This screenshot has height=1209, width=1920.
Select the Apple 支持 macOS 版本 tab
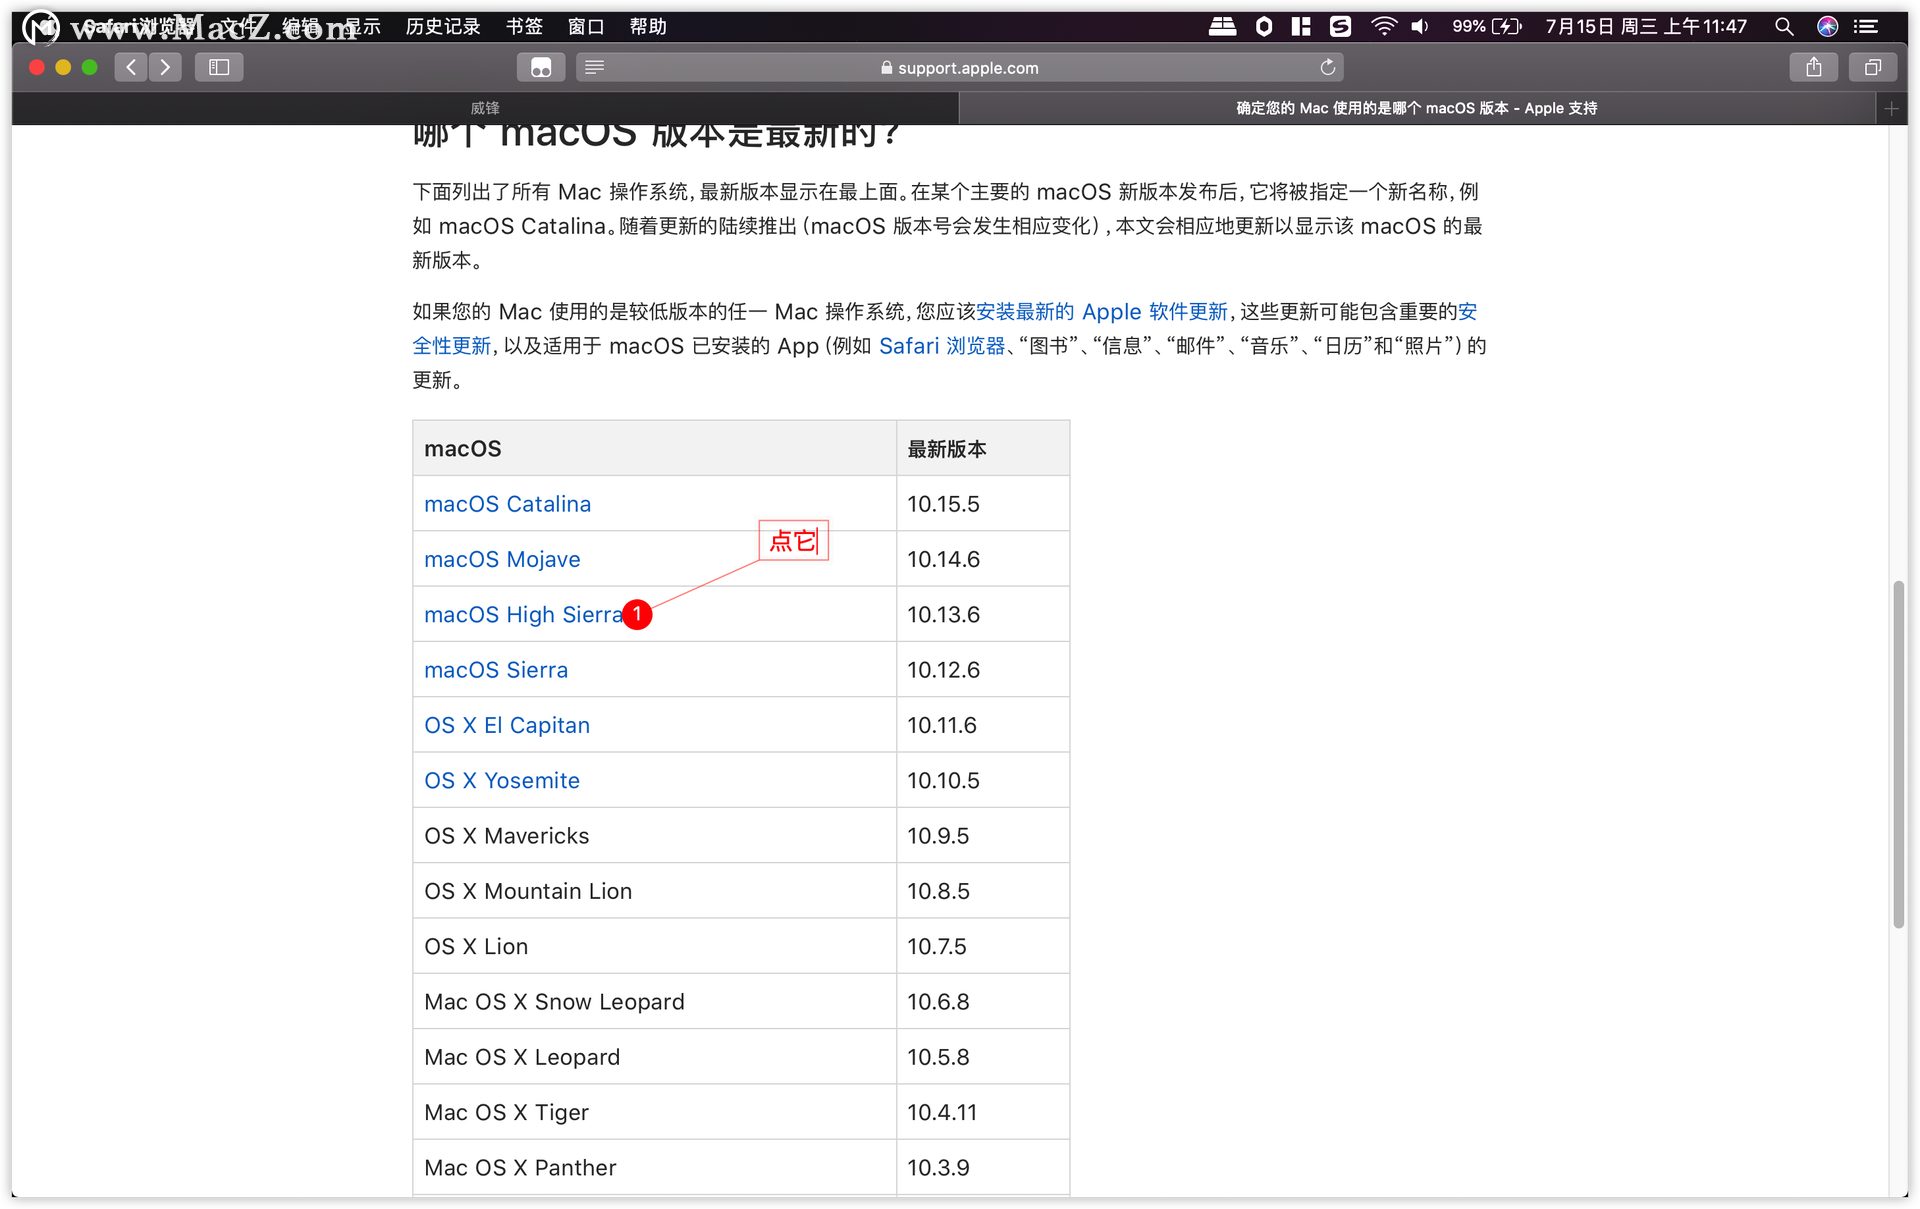1417,108
